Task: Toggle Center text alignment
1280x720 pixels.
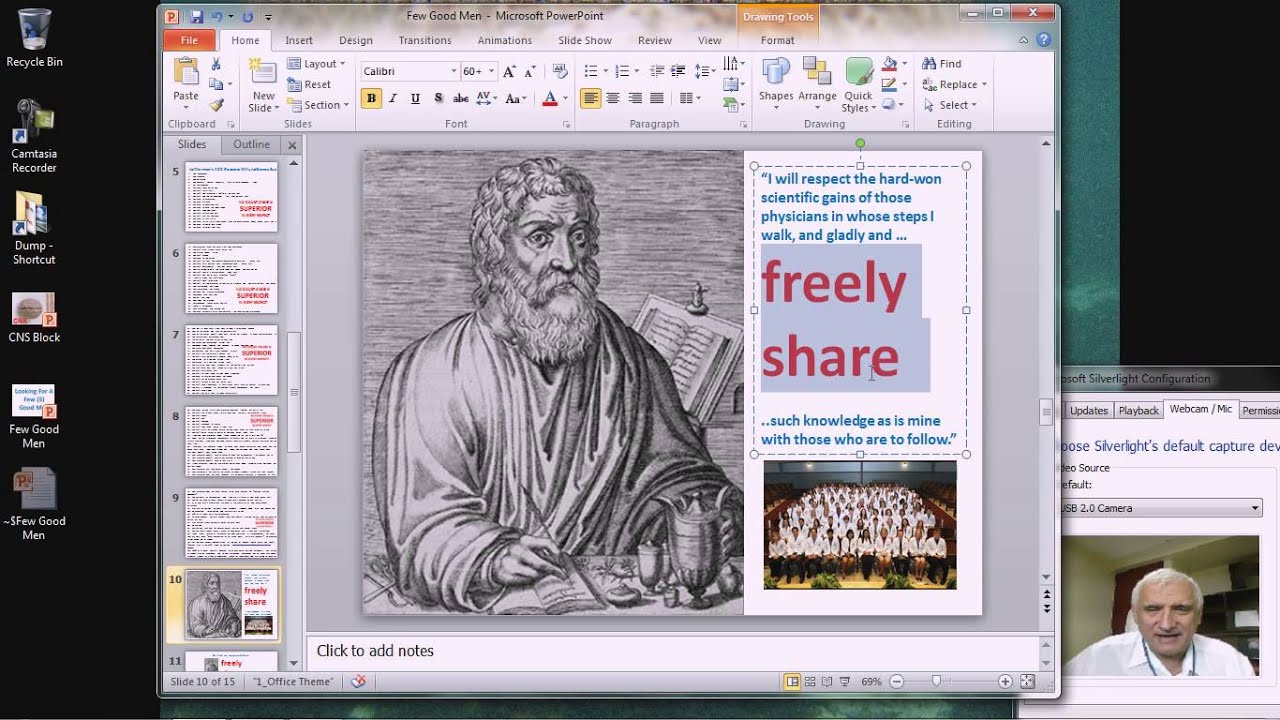Action: coord(612,98)
